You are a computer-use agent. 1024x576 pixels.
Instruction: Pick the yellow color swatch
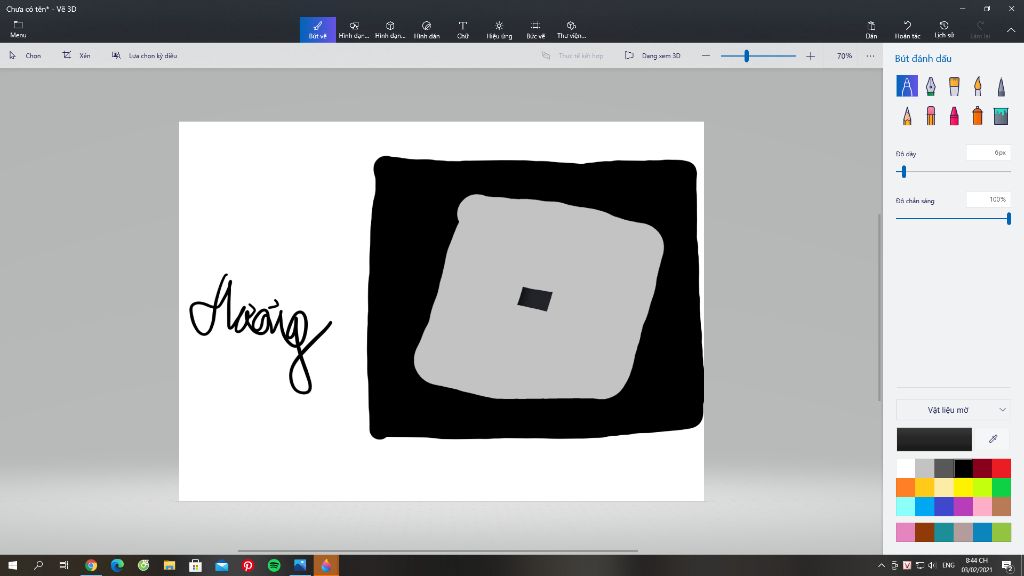[963, 487]
